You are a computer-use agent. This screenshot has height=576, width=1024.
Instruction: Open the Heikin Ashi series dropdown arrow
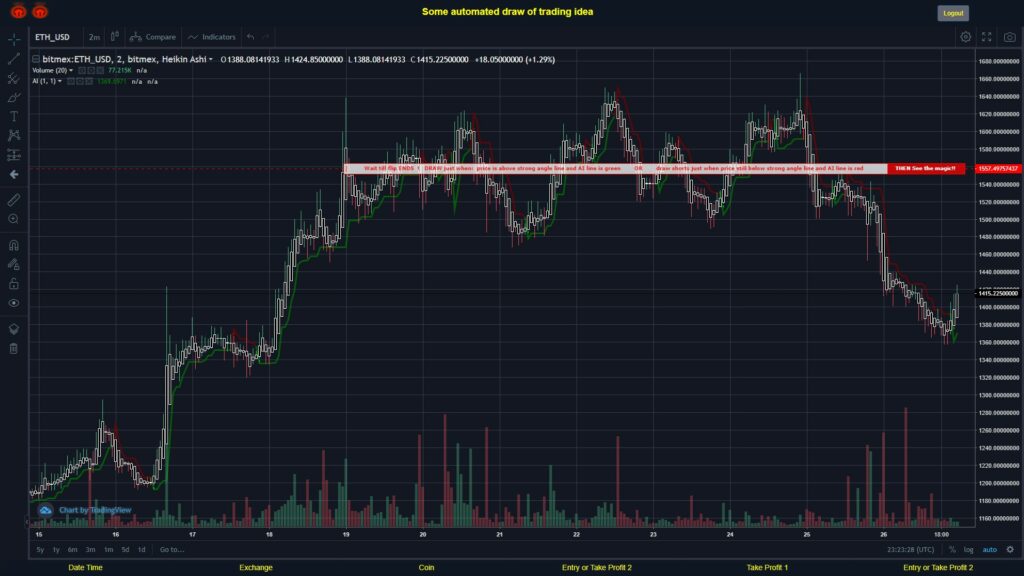[x=210, y=60]
